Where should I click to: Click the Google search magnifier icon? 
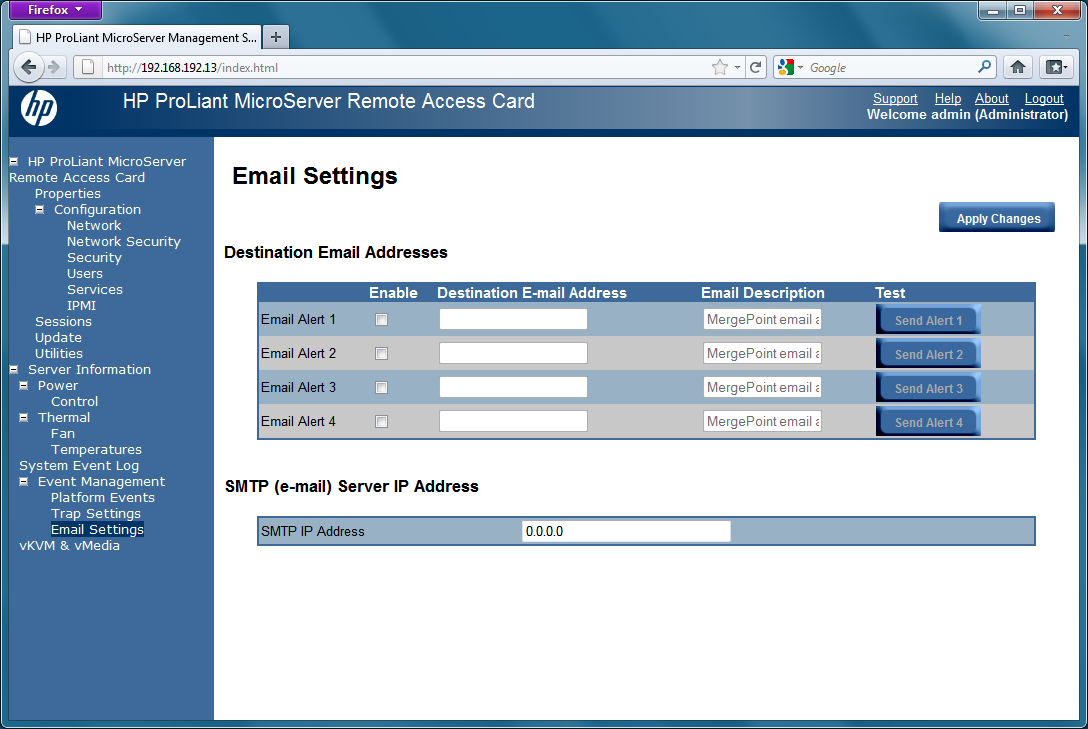point(984,67)
